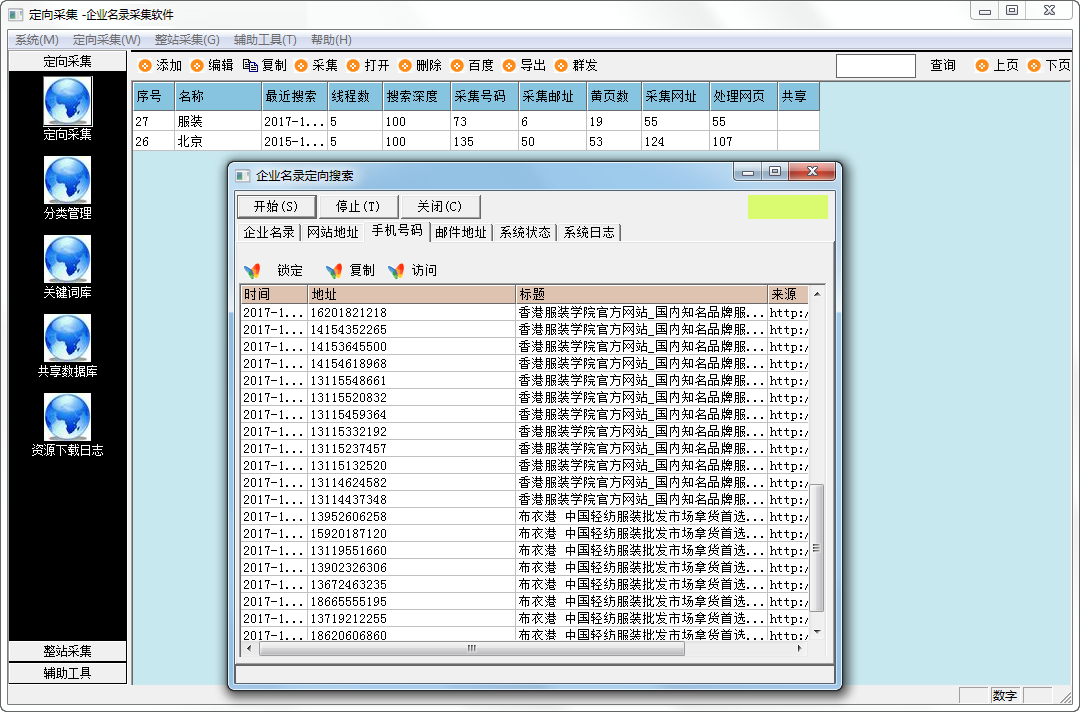Open the 帮助(H) menu

(x=331, y=40)
